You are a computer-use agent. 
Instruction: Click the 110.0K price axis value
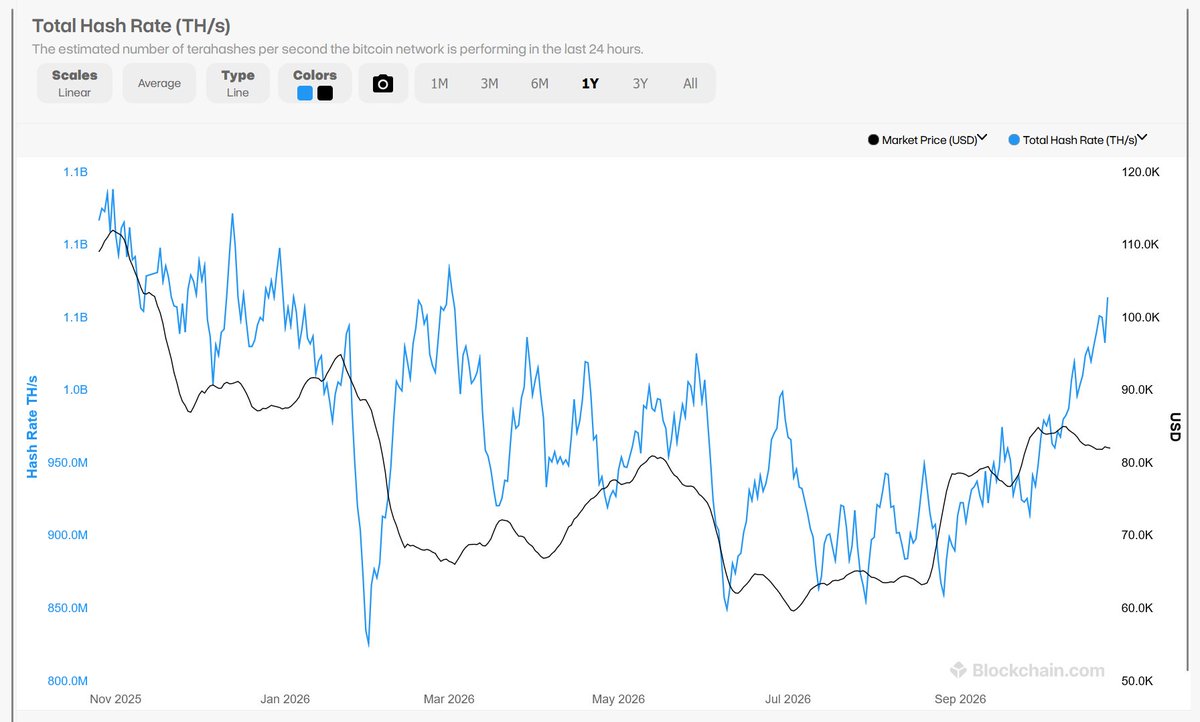coord(1138,245)
